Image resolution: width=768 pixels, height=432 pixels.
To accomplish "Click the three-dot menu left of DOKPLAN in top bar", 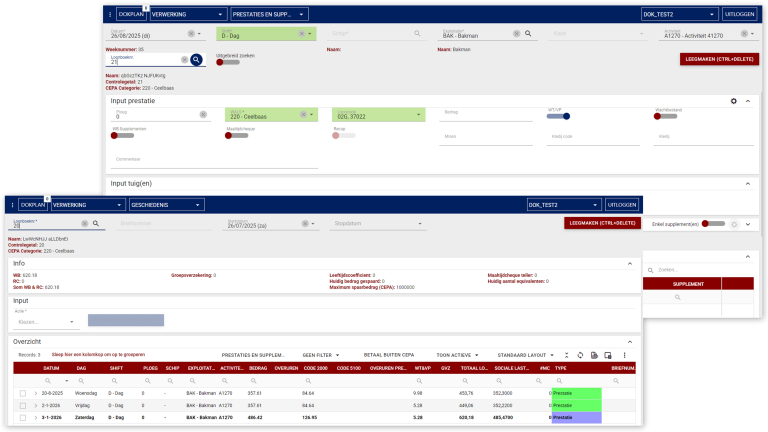I will click(x=110, y=14).
